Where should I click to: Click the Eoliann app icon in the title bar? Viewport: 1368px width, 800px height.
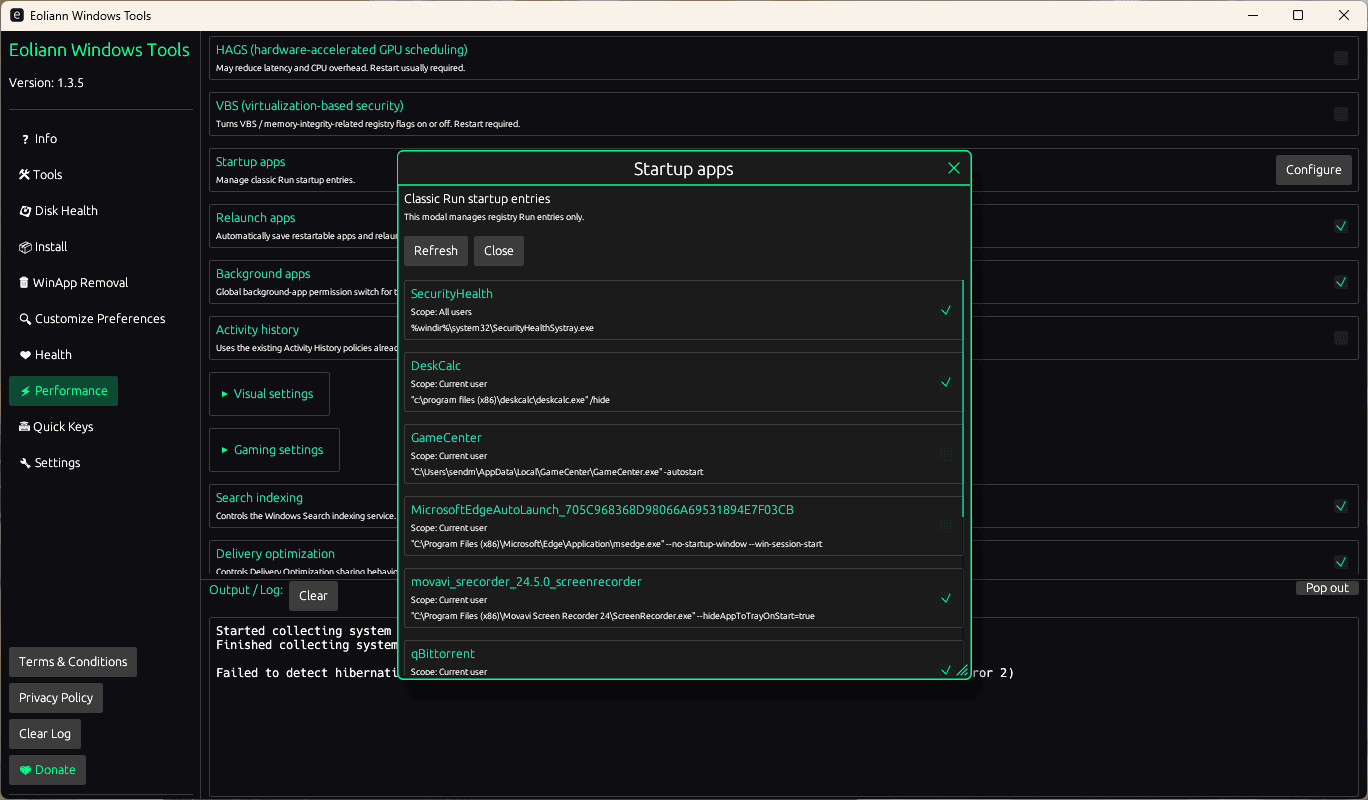pos(17,15)
